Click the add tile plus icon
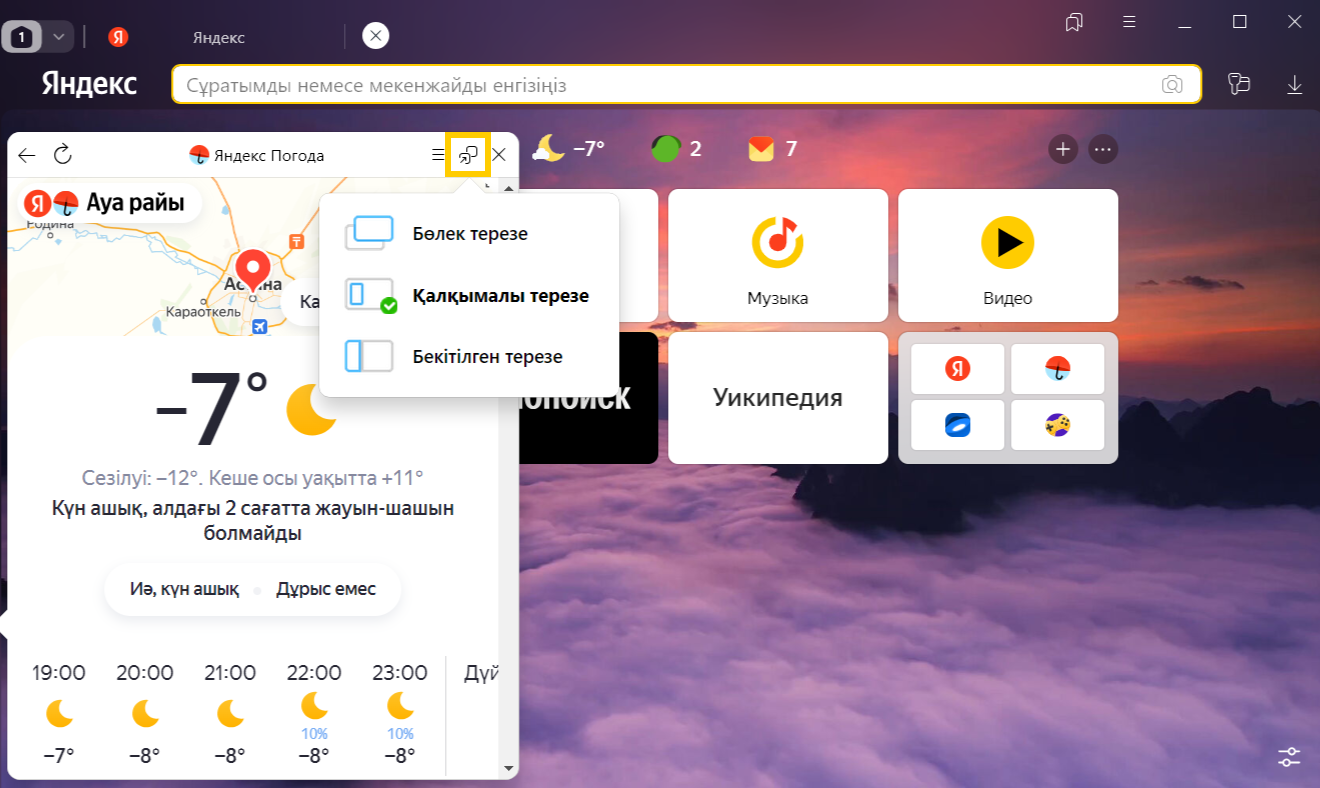Screen dimensions: 1320x788 tap(1062, 149)
